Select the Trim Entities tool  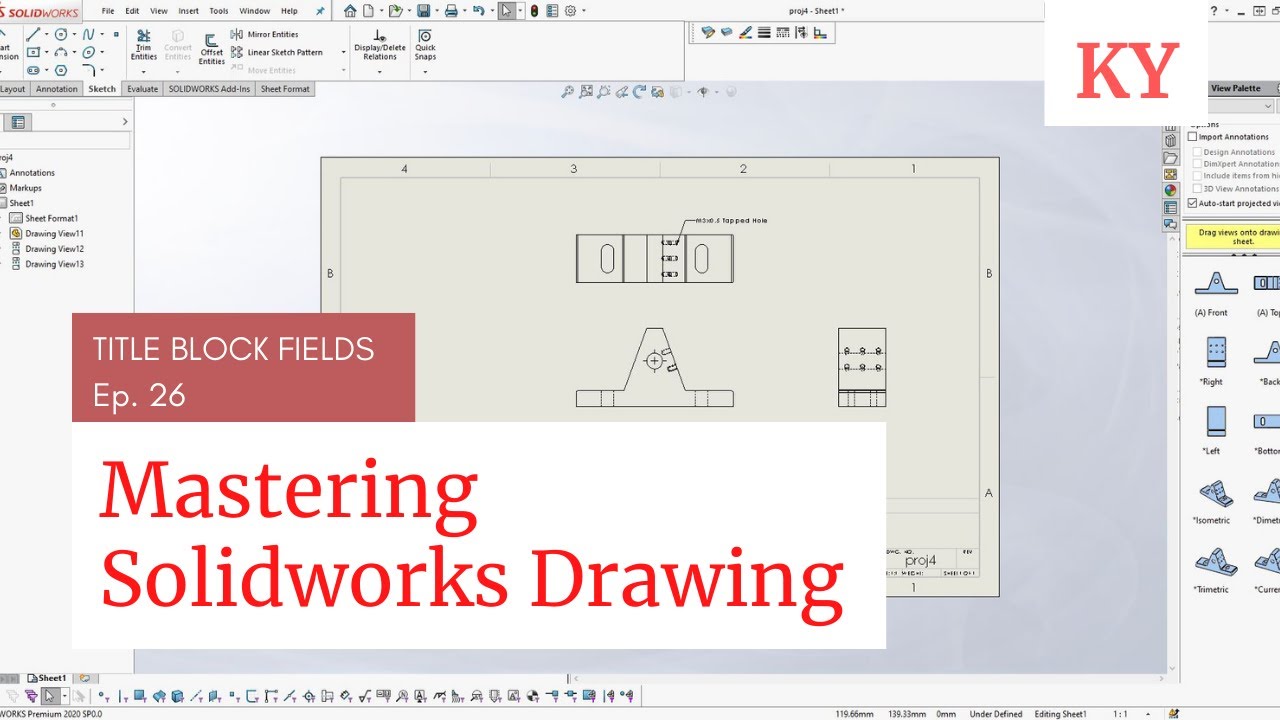[x=144, y=46]
